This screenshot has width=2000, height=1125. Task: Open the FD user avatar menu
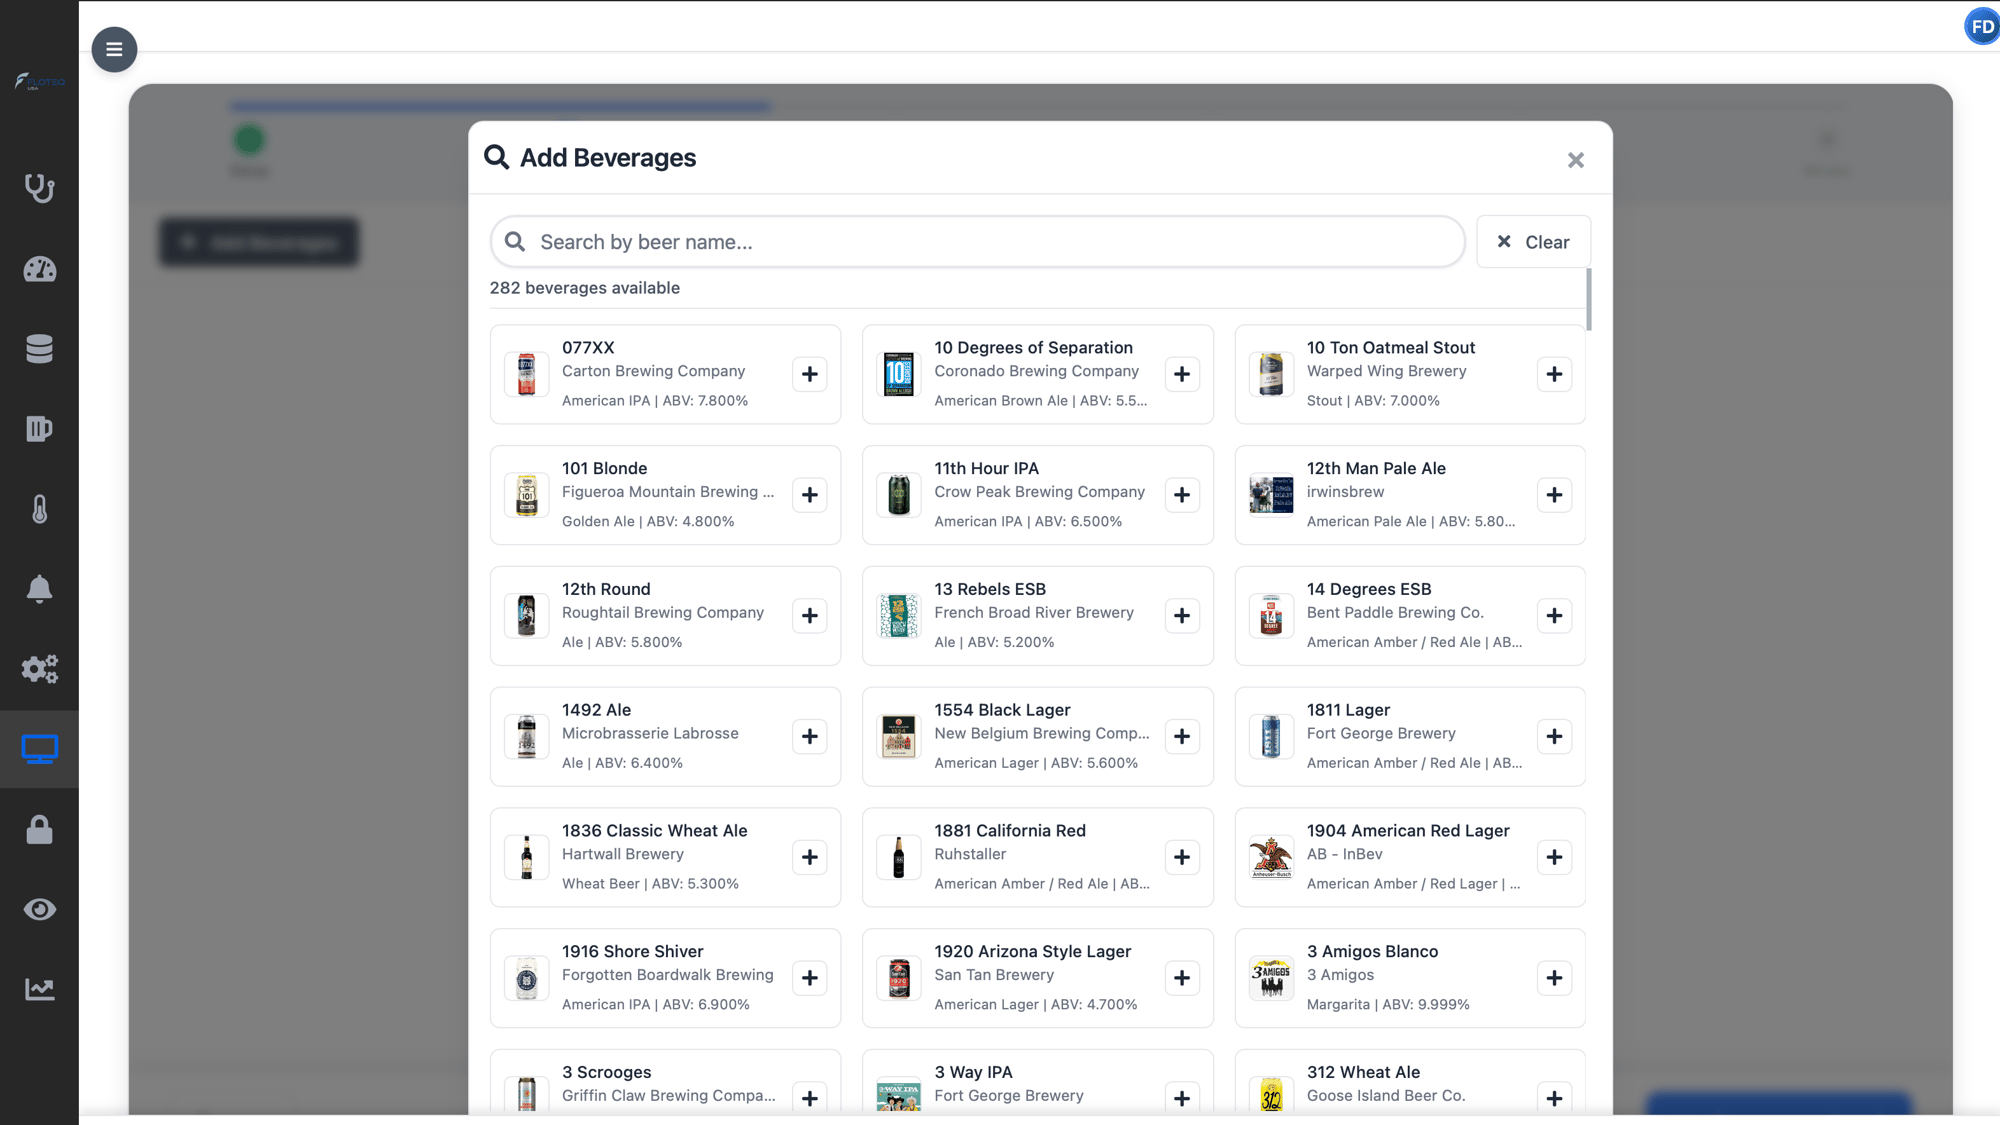click(1981, 26)
